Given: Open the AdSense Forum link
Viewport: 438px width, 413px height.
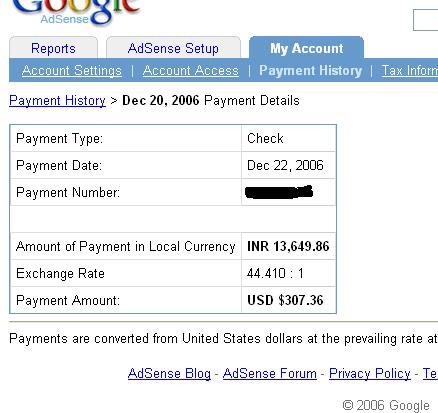Looking at the screenshot, I should 270,373.
